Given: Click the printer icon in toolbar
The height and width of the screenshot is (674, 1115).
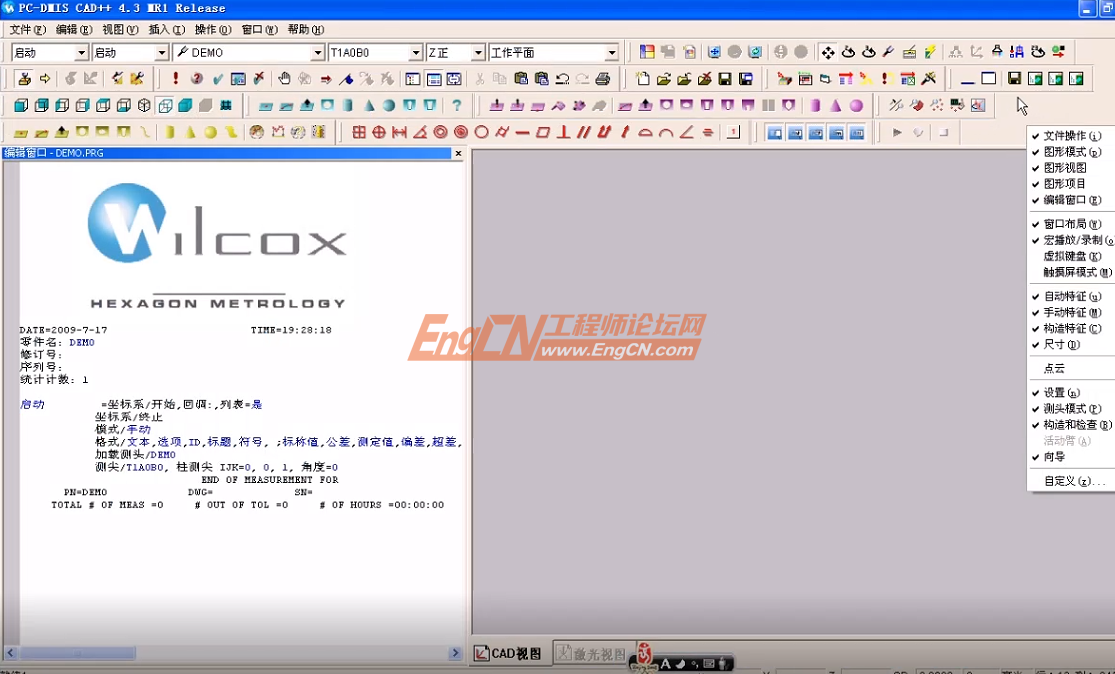Looking at the screenshot, I should 603,78.
